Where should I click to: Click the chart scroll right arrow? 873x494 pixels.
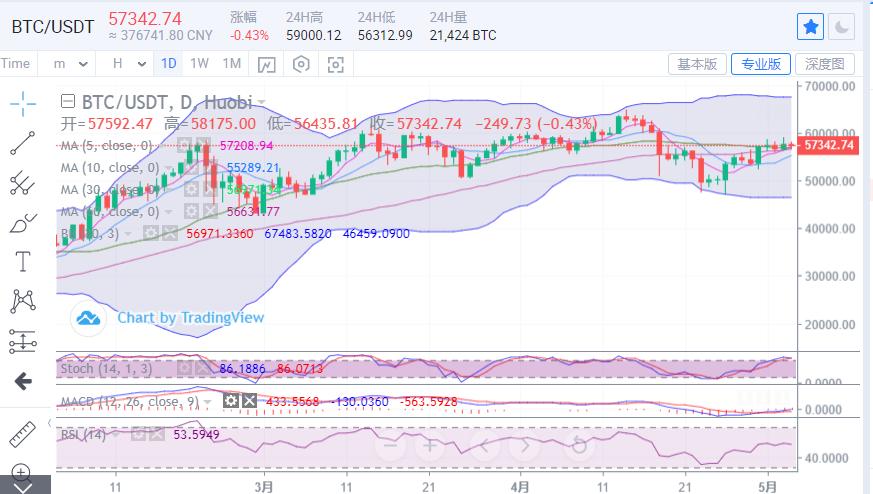[x=526, y=446]
